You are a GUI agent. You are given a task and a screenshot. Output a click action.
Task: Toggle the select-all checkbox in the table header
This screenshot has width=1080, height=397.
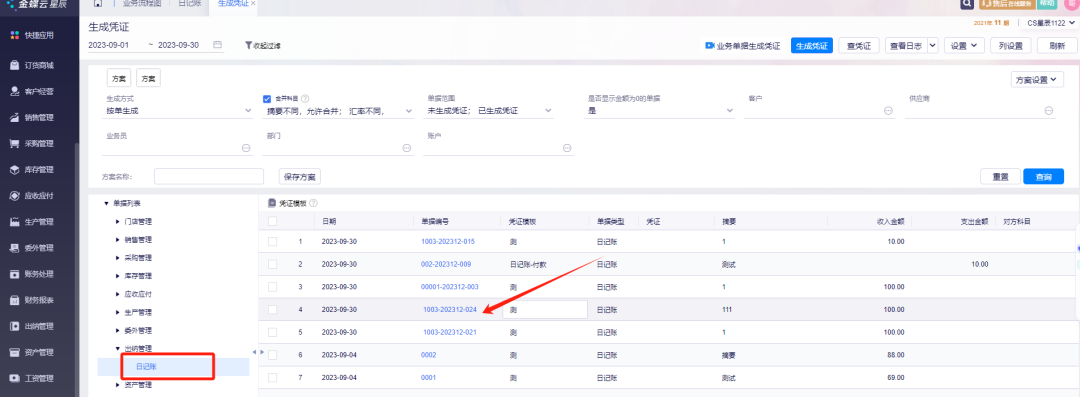tap(273, 221)
